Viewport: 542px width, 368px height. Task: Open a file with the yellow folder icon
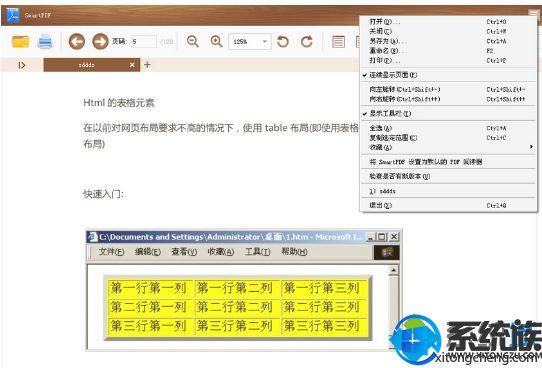pyautogui.click(x=20, y=41)
